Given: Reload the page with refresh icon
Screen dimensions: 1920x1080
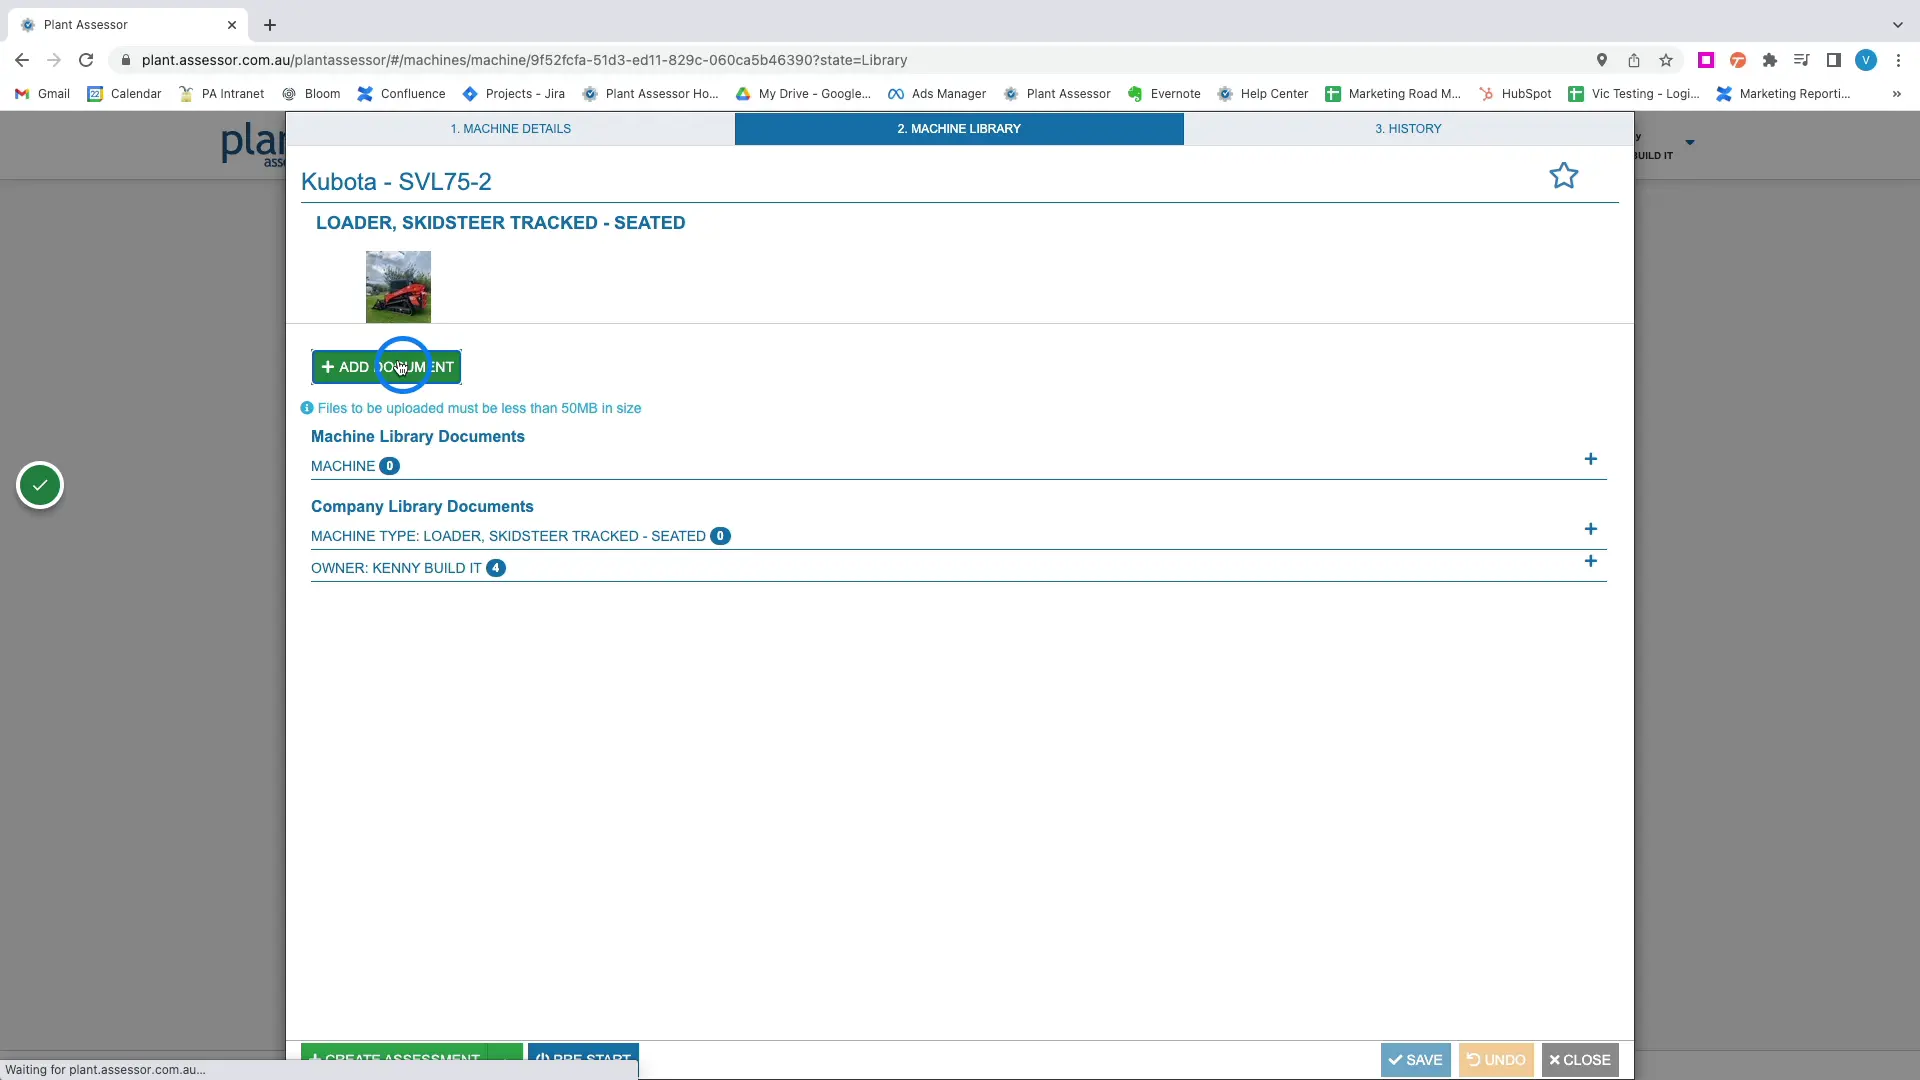Looking at the screenshot, I should point(86,60).
